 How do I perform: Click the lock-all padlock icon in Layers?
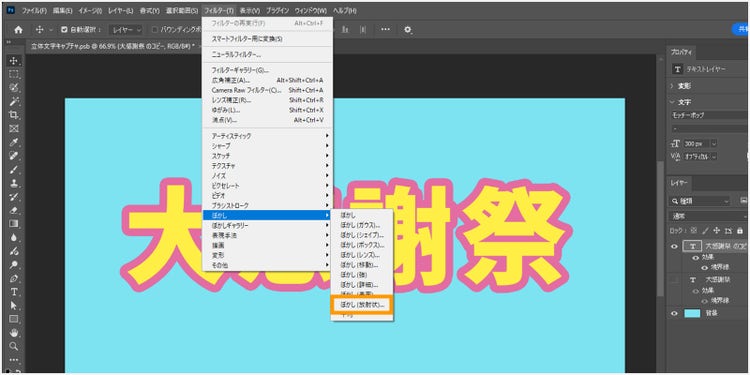tap(739, 231)
